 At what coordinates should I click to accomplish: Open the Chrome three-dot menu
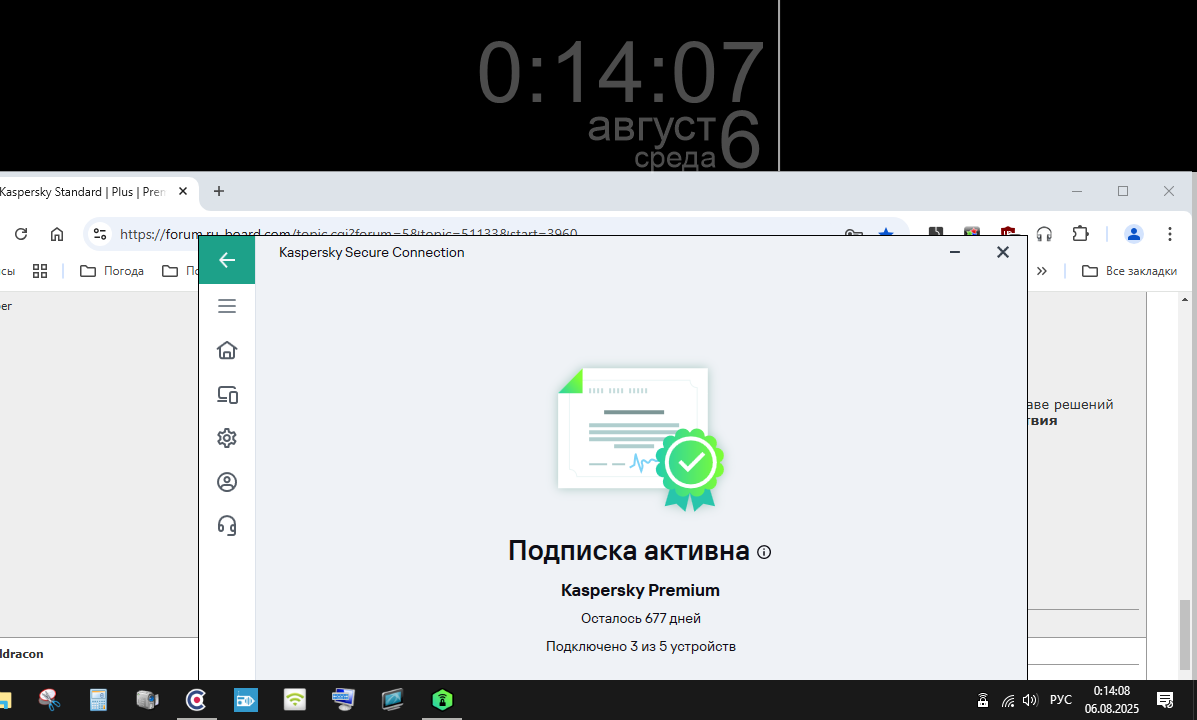1170,234
